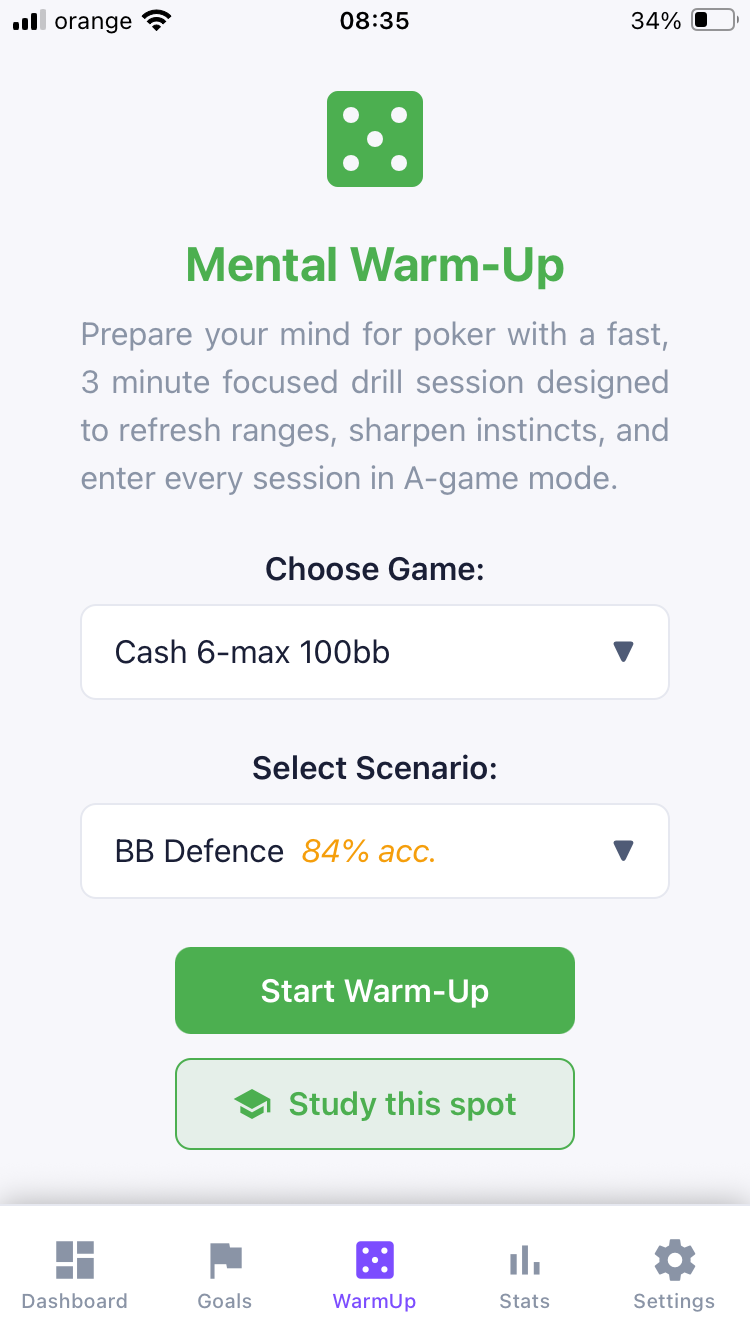Open the Stats bar-chart icon
750x1334 pixels.
tap(524, 1260)
